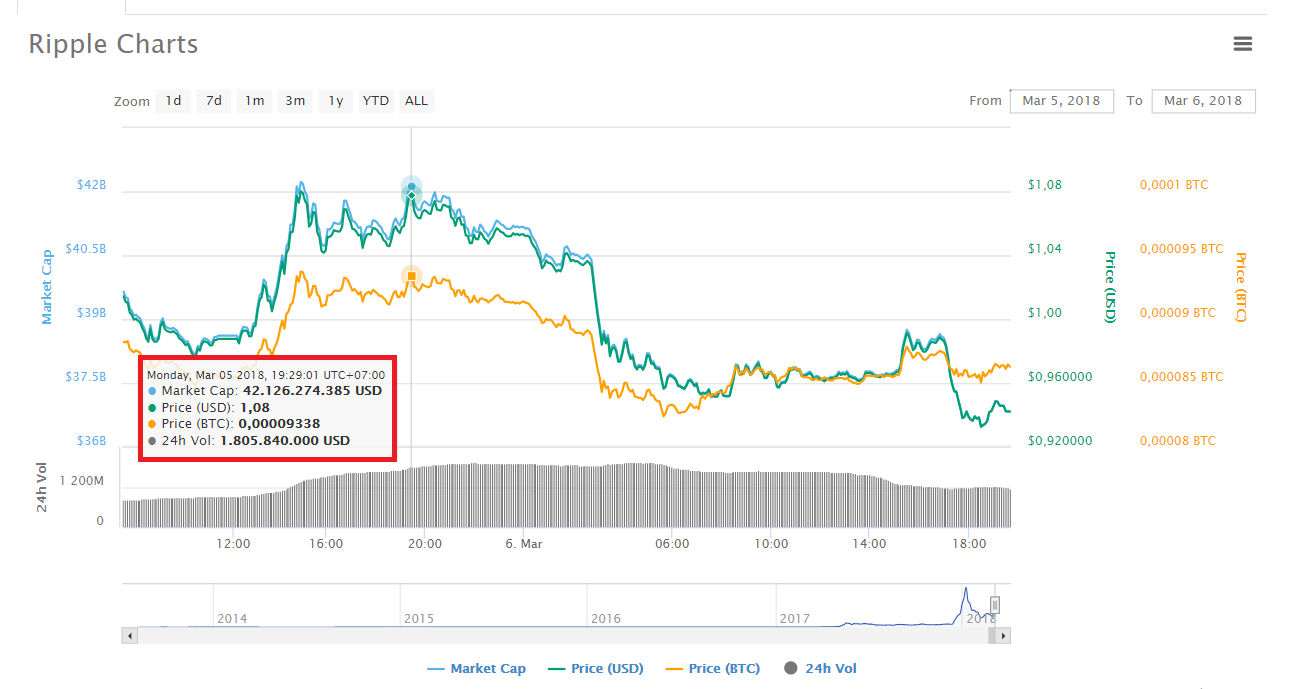Click the 6. Mar time axis label
This screenshot has width=1296, height=689.
(524, 543)
